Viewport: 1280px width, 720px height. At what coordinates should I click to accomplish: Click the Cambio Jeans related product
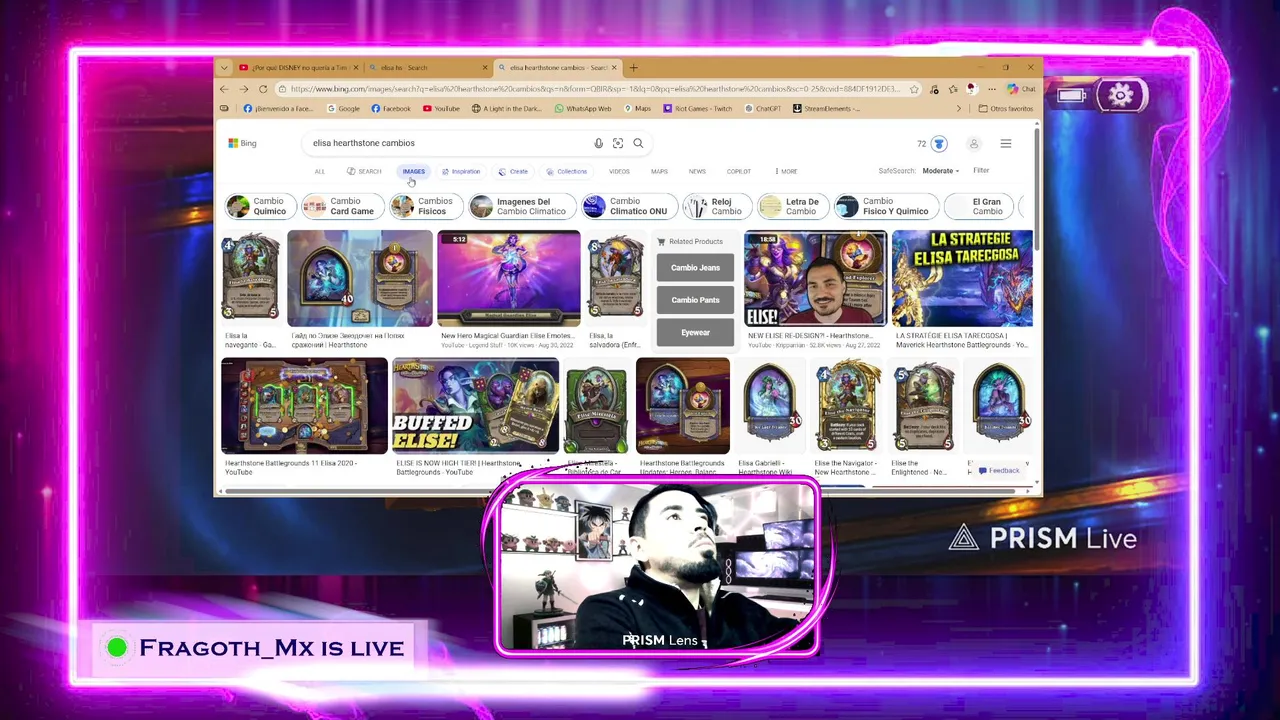pyautogui.click(x=695, y=268)
